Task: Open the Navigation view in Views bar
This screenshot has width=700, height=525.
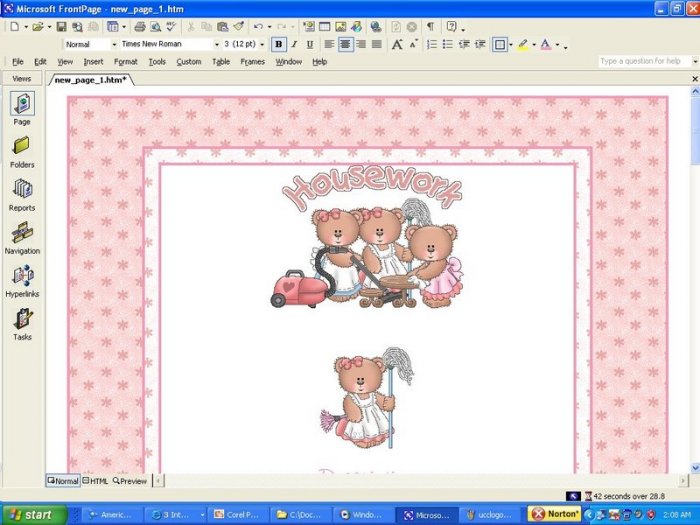Action: point(22,238)
